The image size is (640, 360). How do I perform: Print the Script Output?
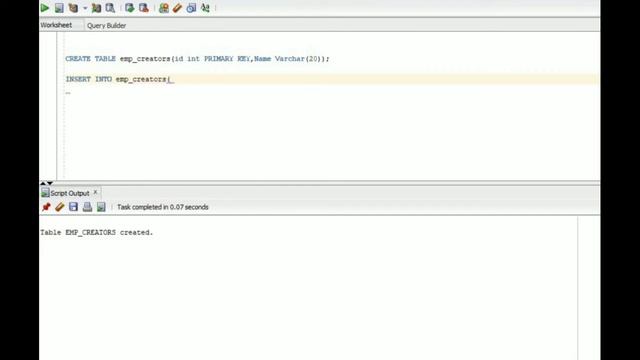pos(87,207)
